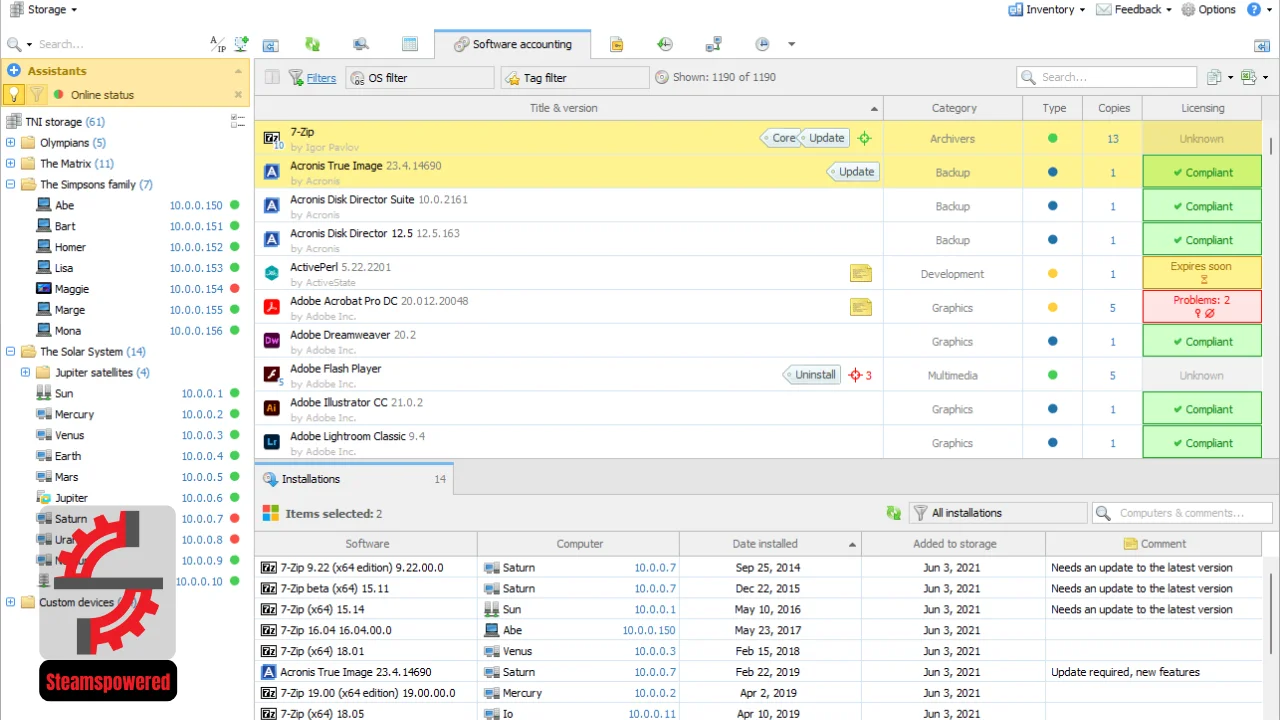This screenshot has height=720, width=1280.
Task: Sort by Date installed column
Action: [x=770, y=544]
